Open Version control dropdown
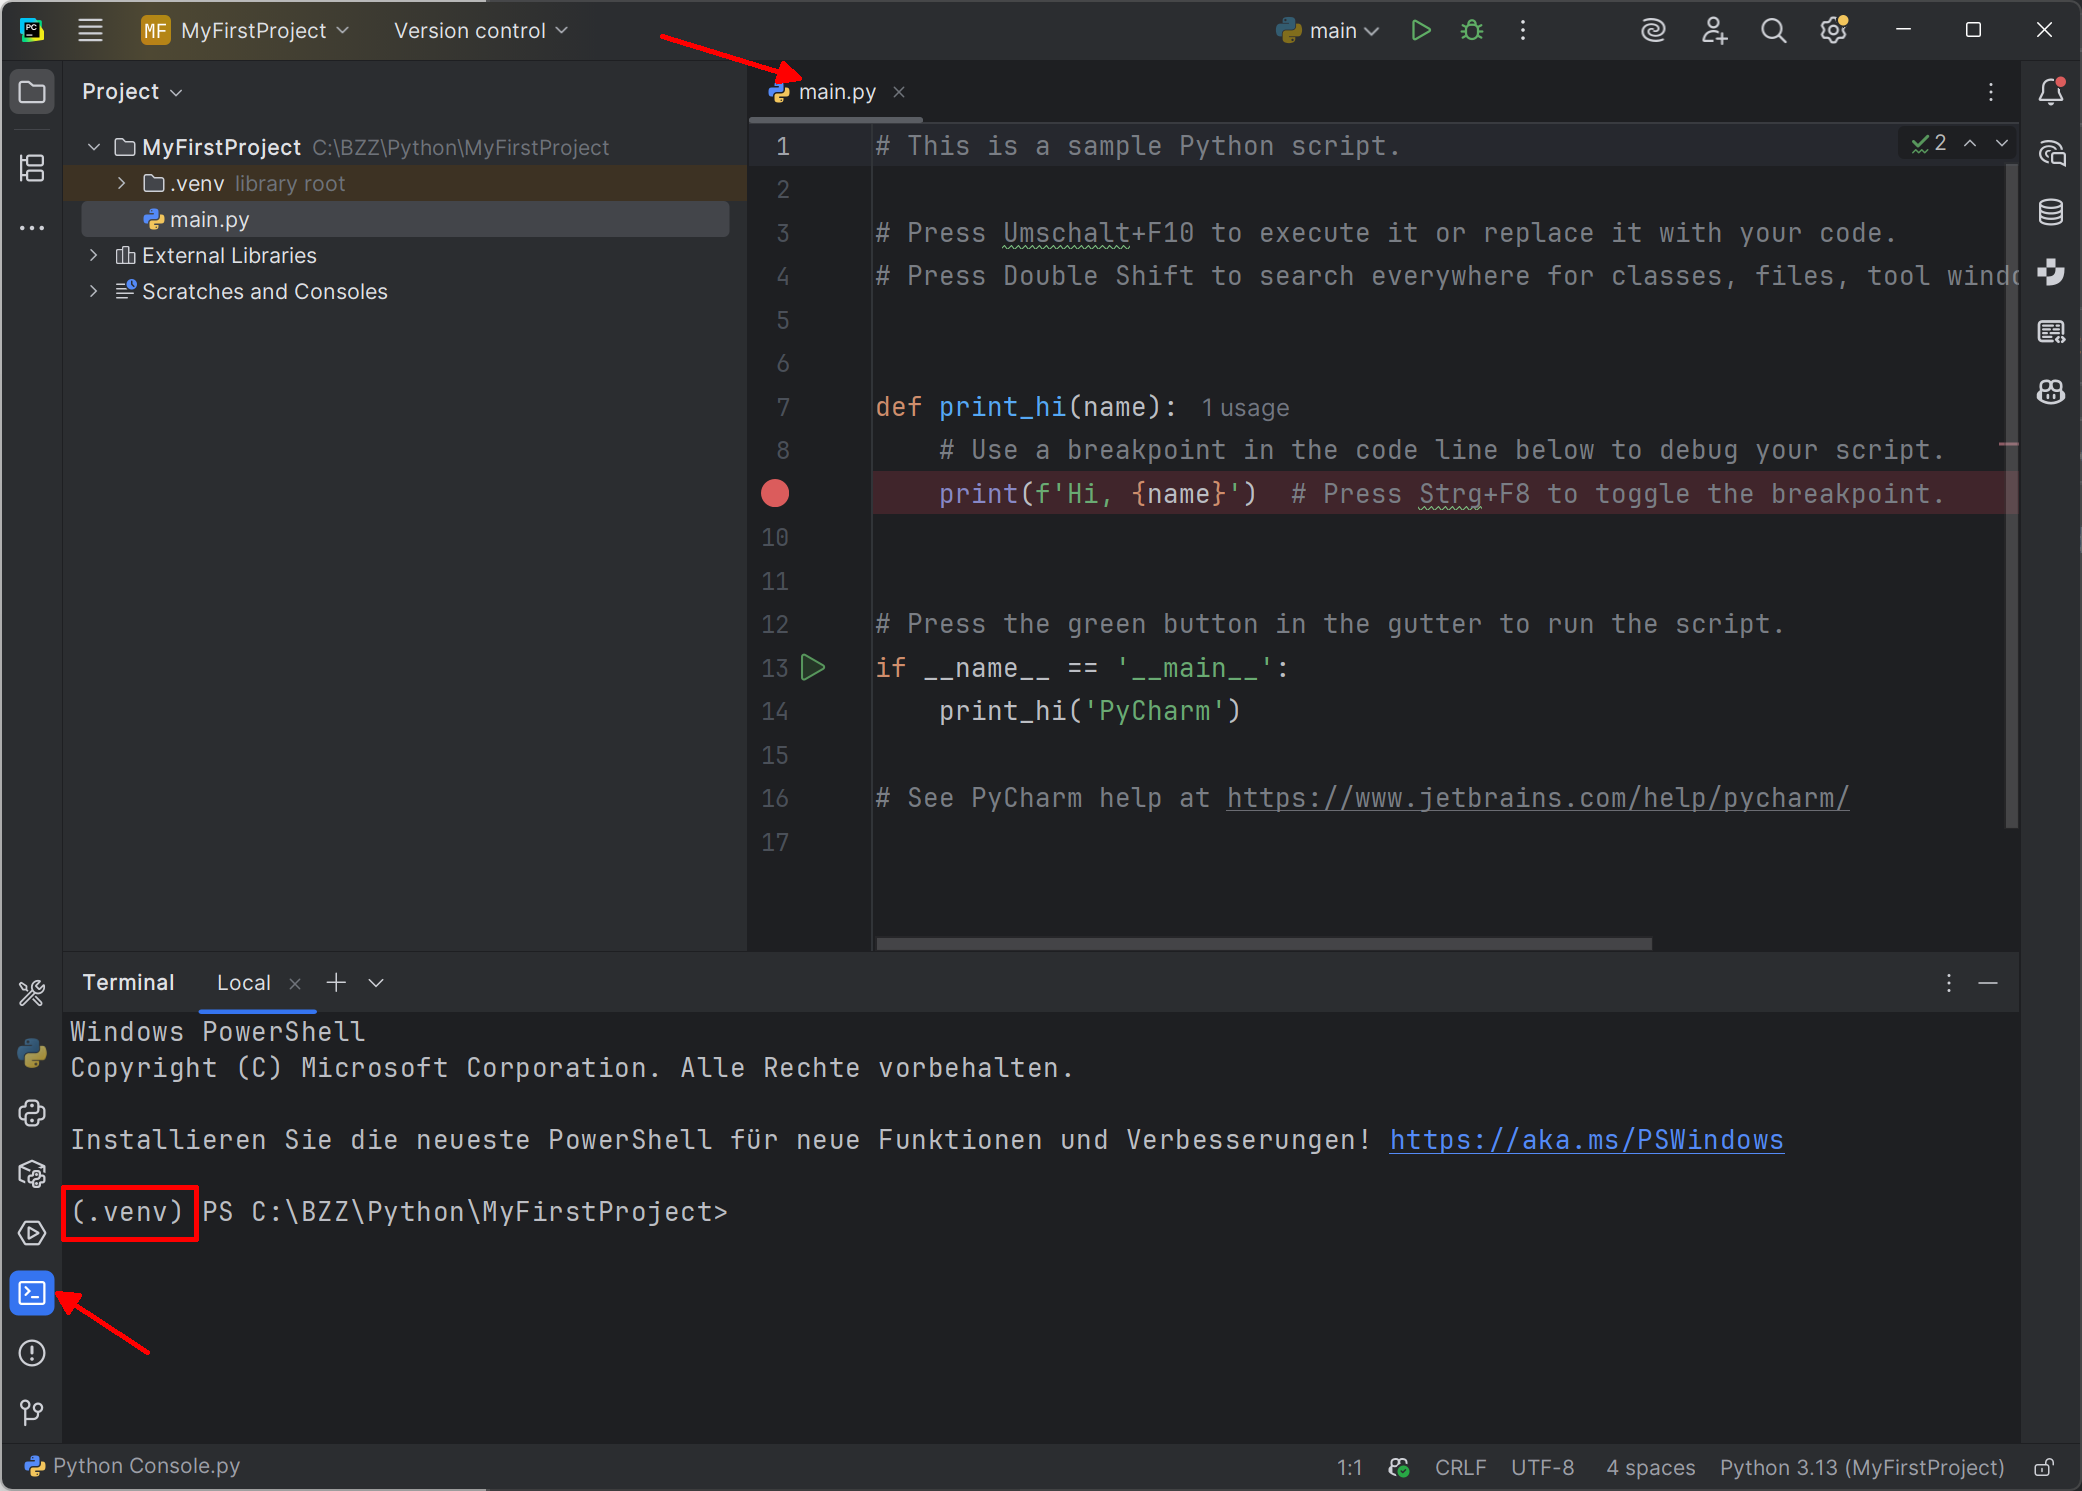2082x1491 pixels. [480, 30]
